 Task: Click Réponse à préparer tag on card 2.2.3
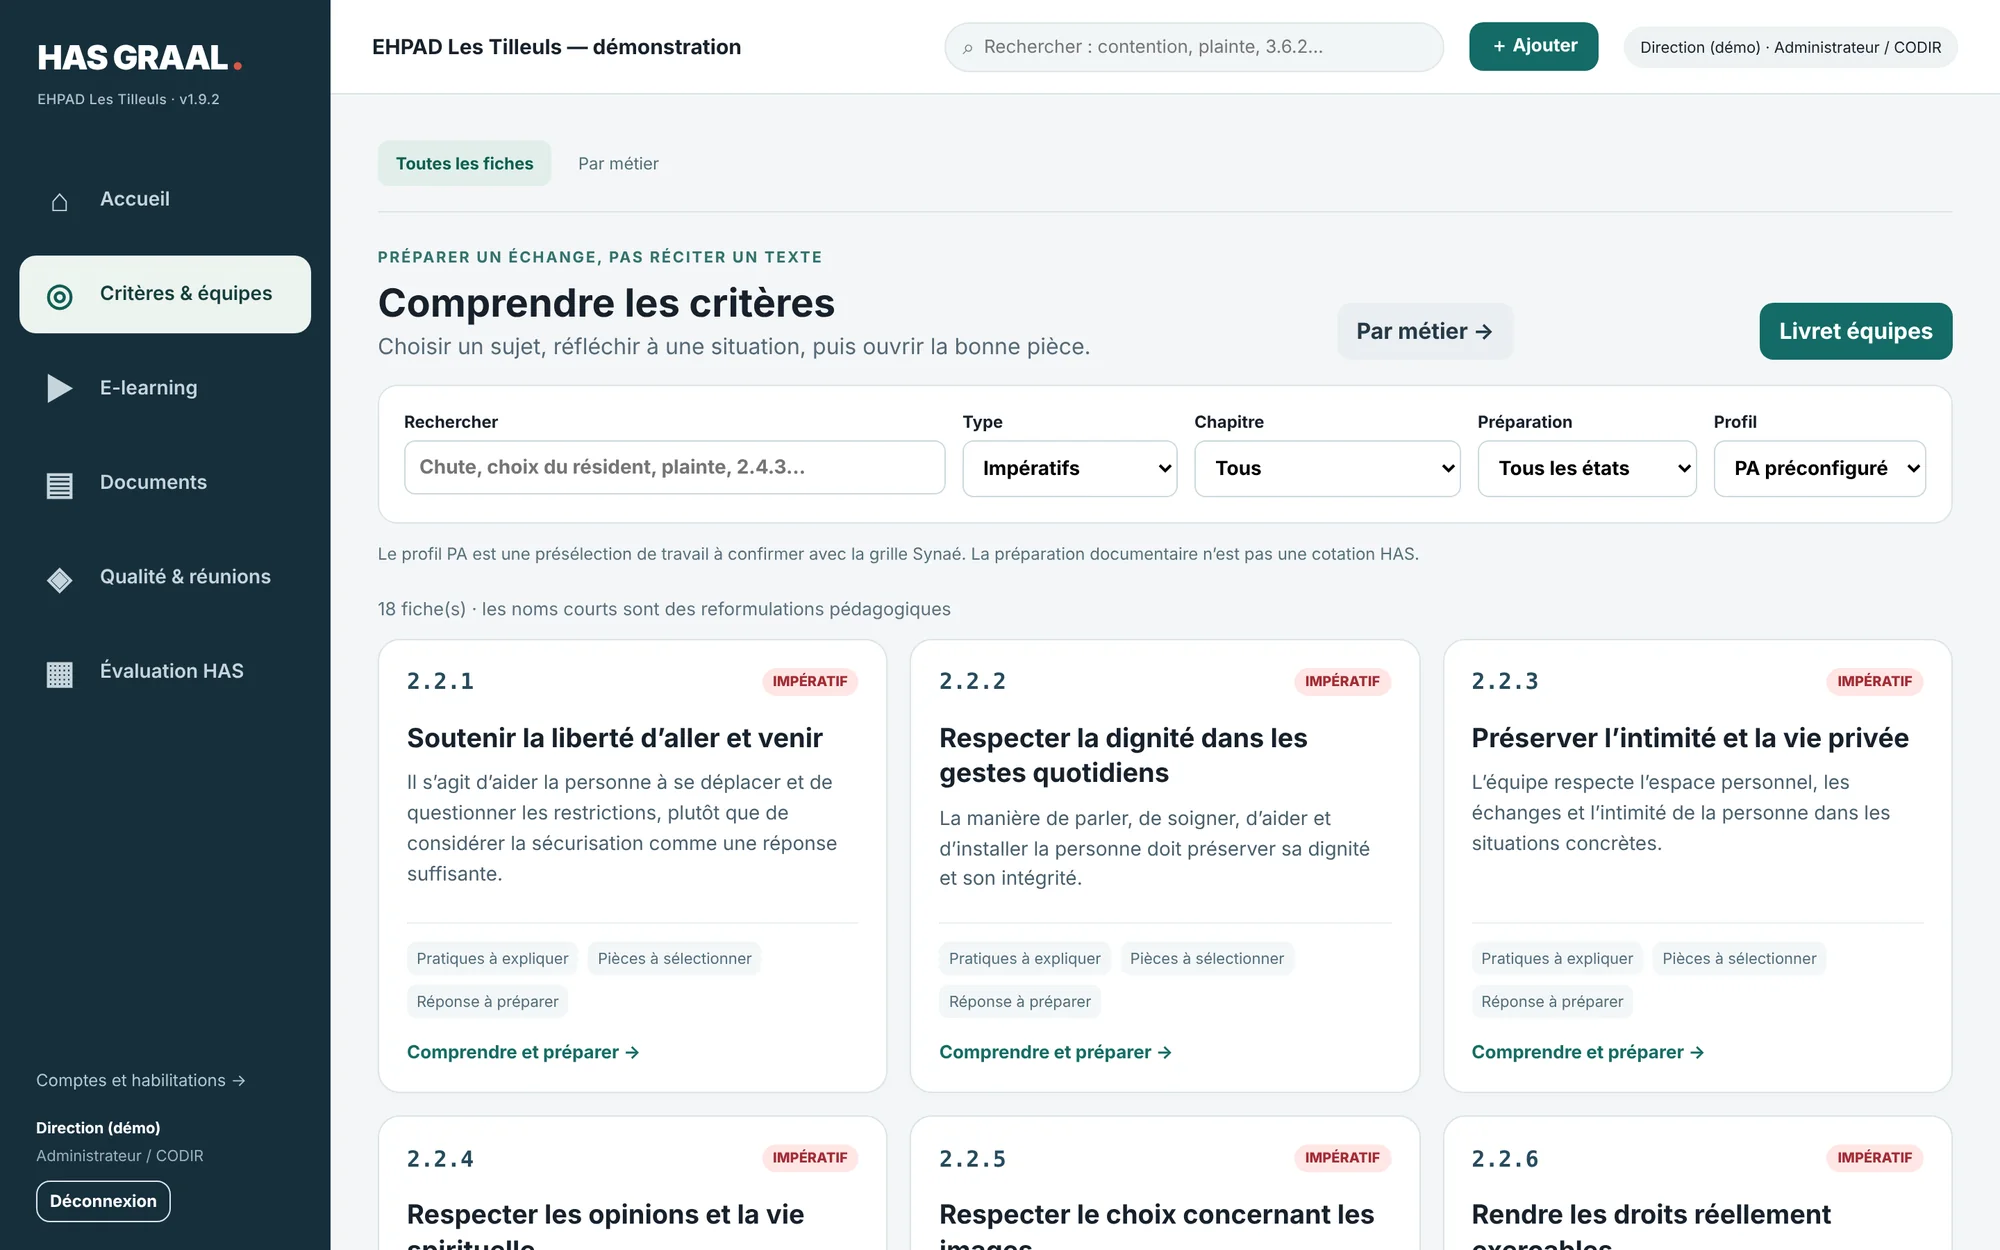(1552, 1001)
